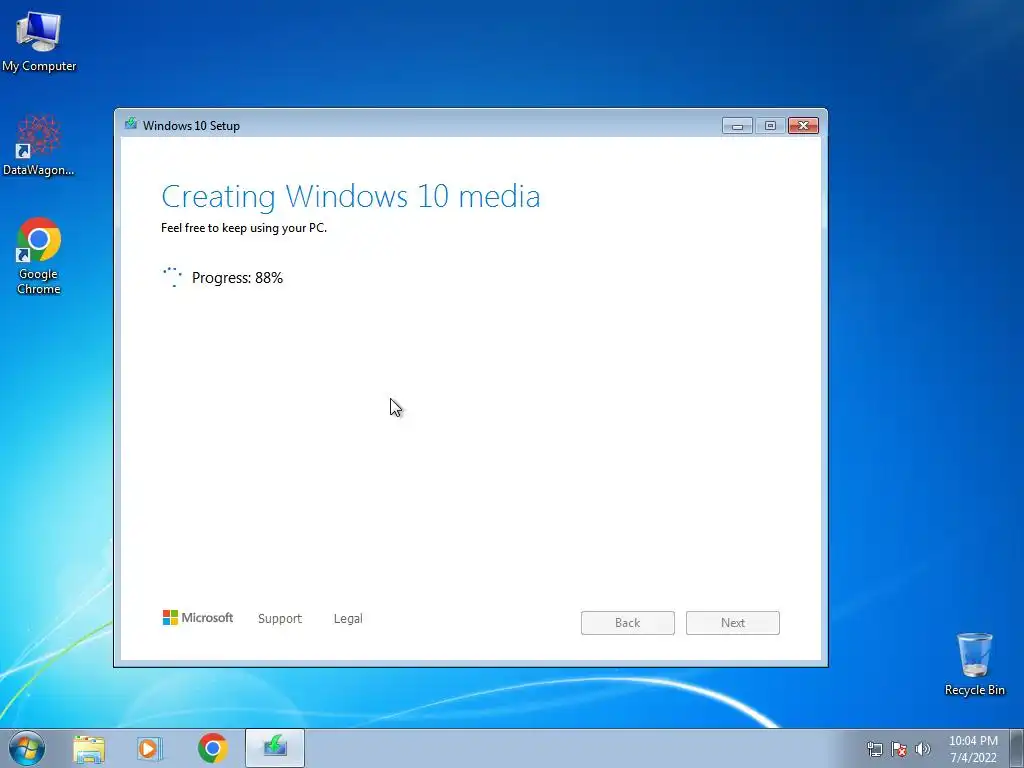Click the 'Creating Windows 10 media' heading
This screenshot has width=1024, height=768.
(351, 196)
